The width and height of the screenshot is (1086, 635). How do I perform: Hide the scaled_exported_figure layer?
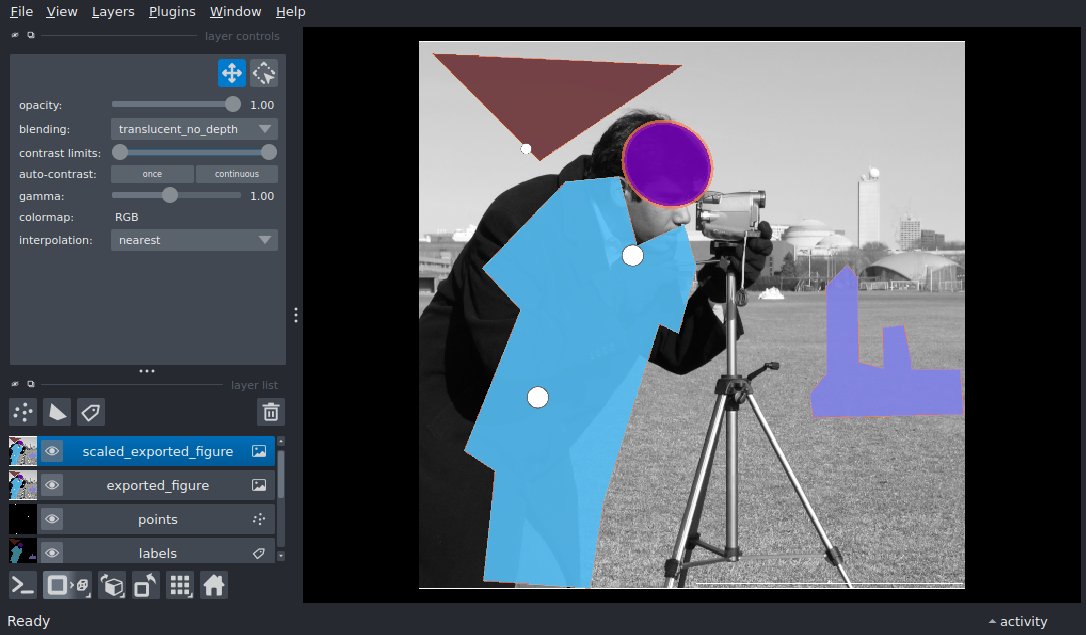coord(52,451)
